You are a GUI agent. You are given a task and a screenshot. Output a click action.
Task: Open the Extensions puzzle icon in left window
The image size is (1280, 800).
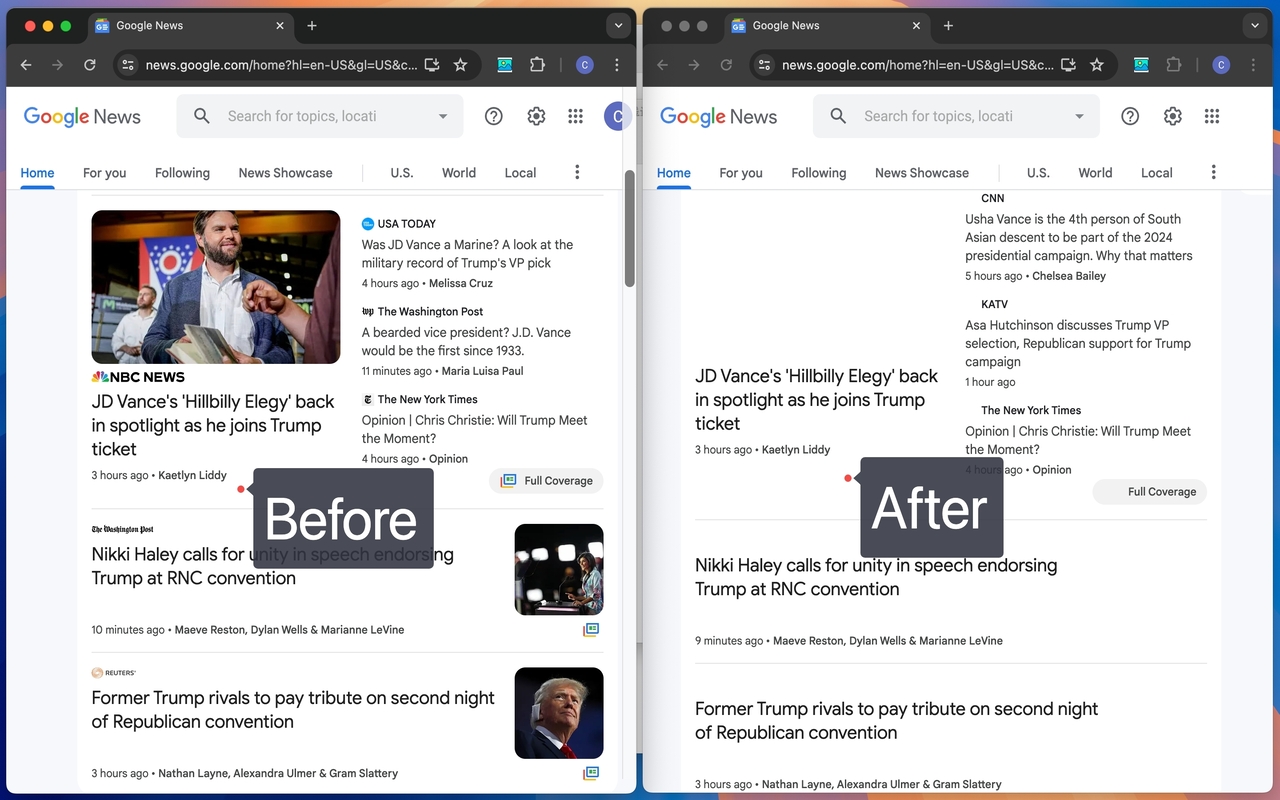[x=537, y=65]
